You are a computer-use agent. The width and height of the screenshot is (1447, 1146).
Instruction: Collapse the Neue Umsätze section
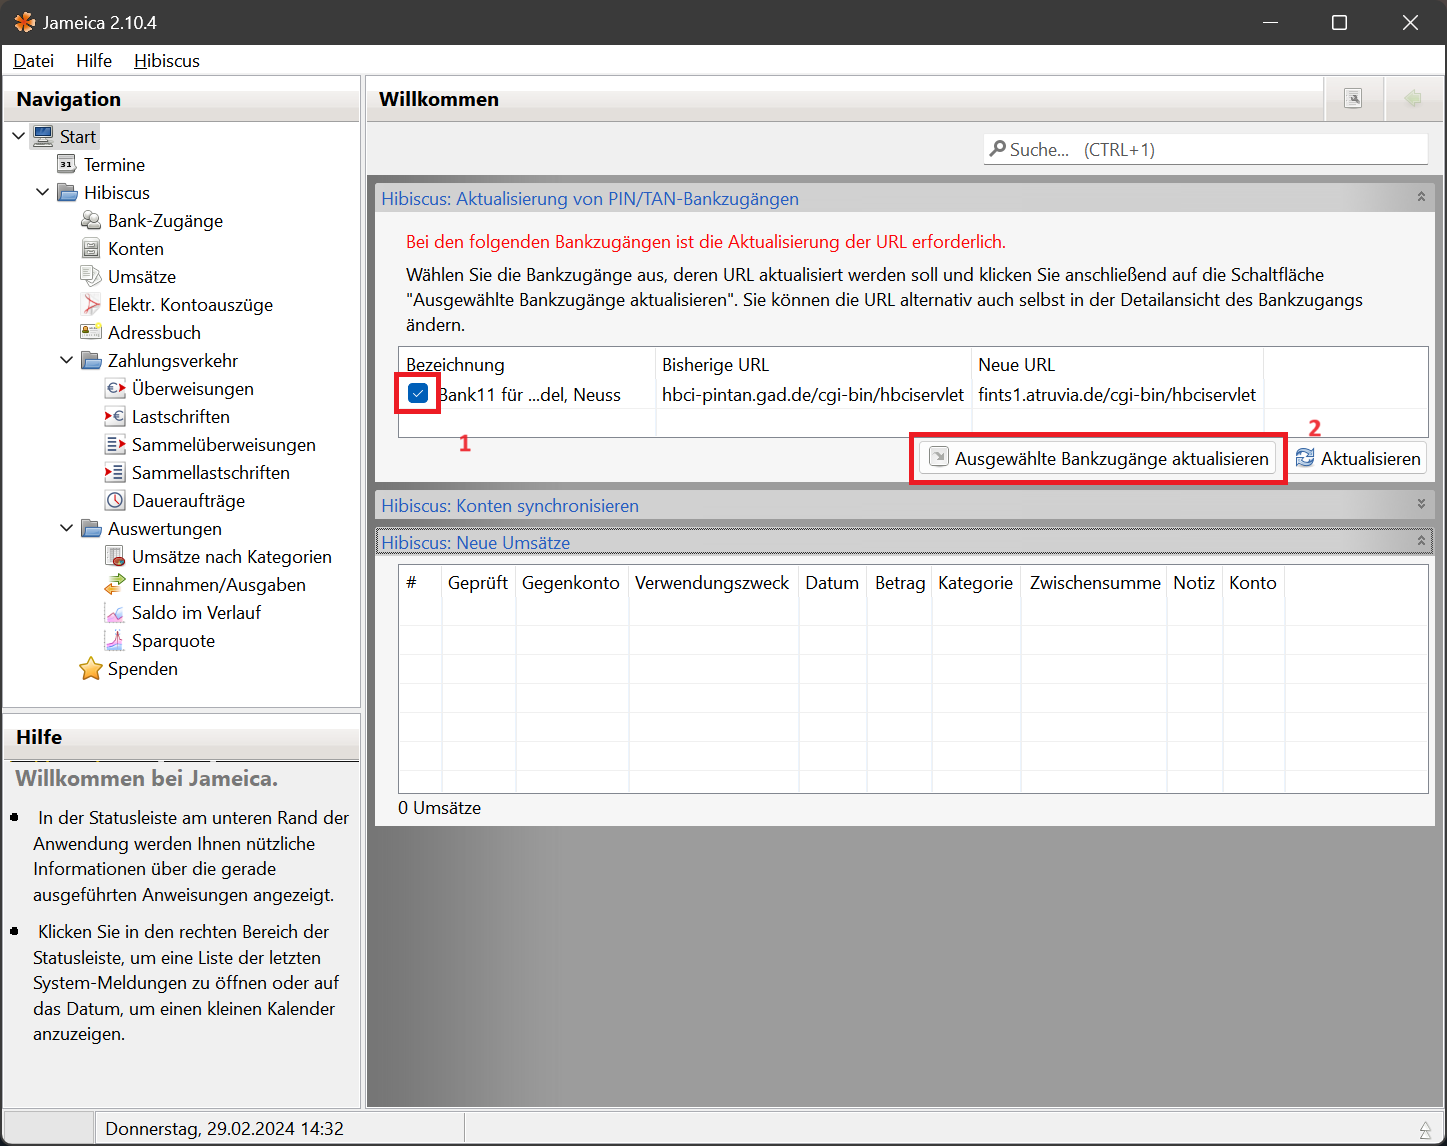pyautogui.click(x=1421, y=541)
